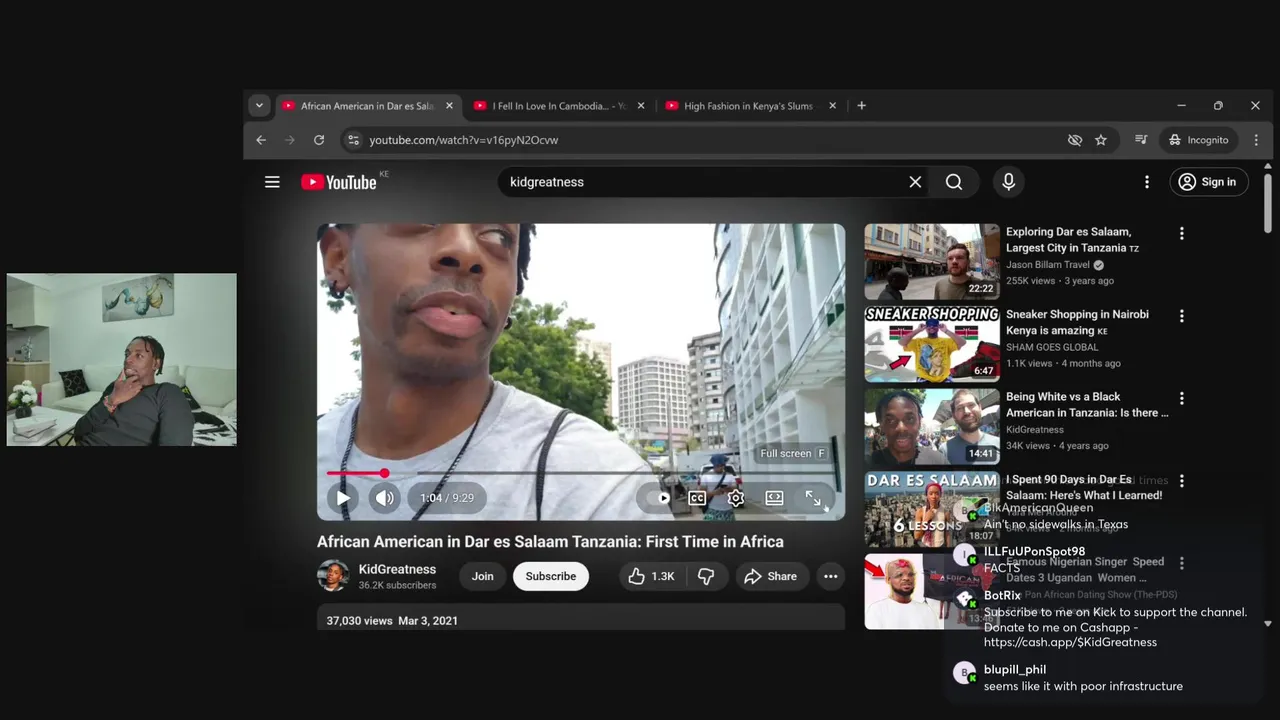Share the video
Image resolution: width=1280 pixels, height=720 pixels.
coord(770,576)
